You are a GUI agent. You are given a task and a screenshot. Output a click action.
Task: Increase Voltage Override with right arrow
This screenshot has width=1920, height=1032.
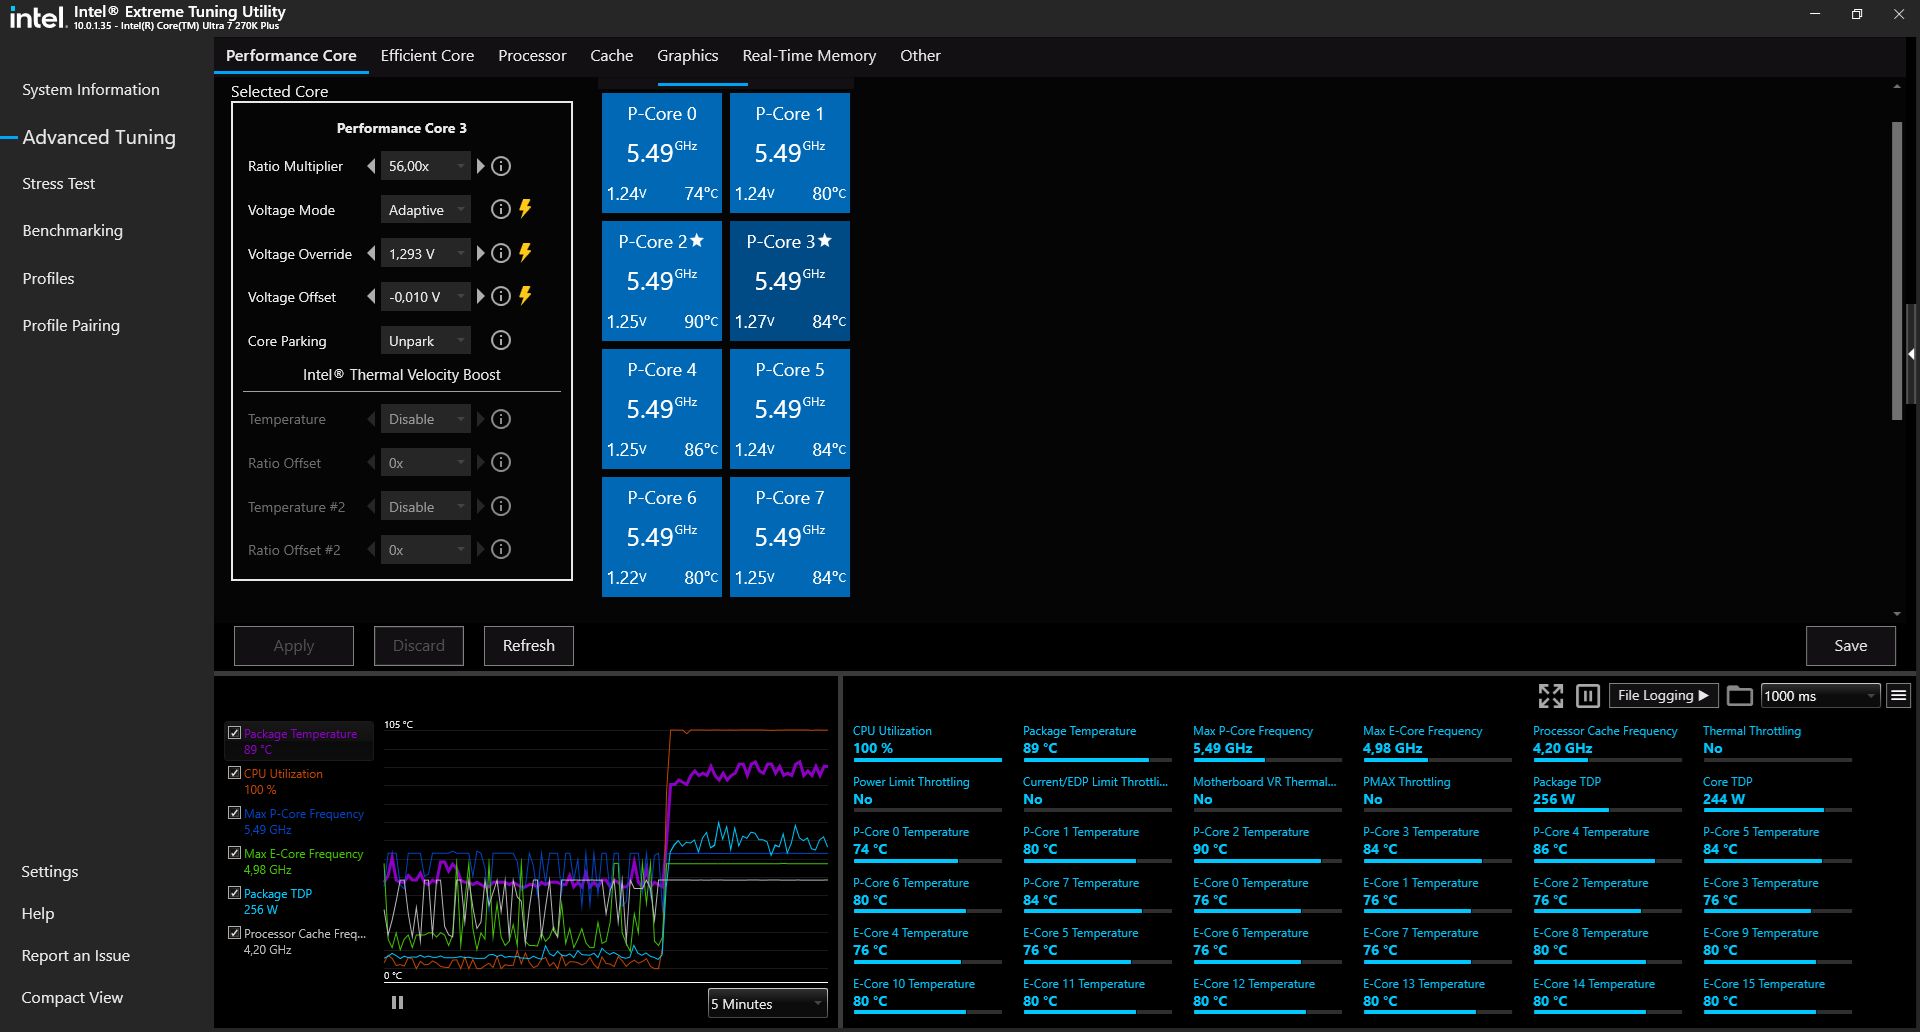click(x=480, y=253)
